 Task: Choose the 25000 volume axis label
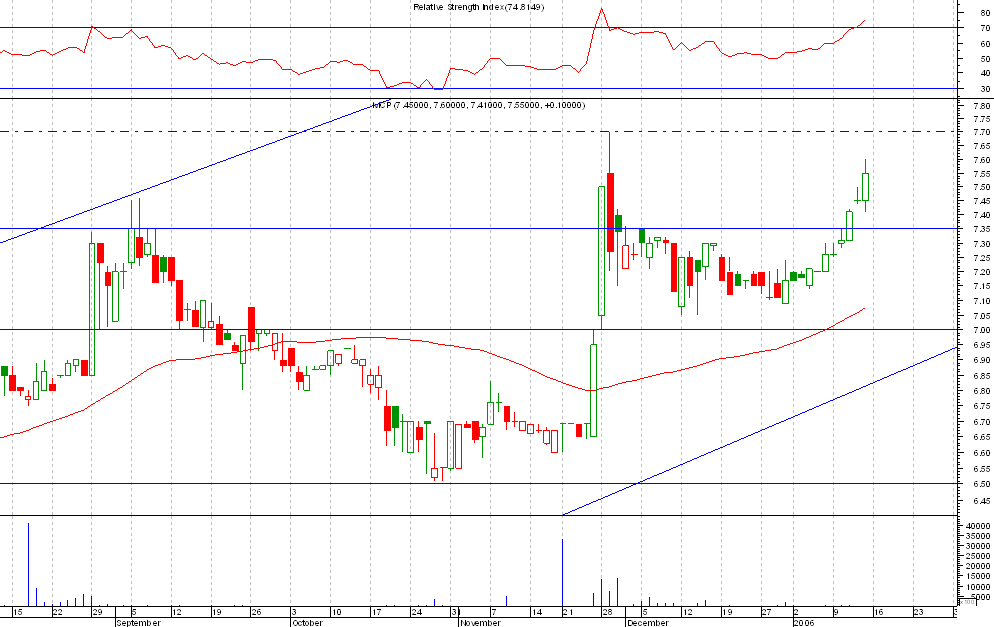(x=978, y=557)
